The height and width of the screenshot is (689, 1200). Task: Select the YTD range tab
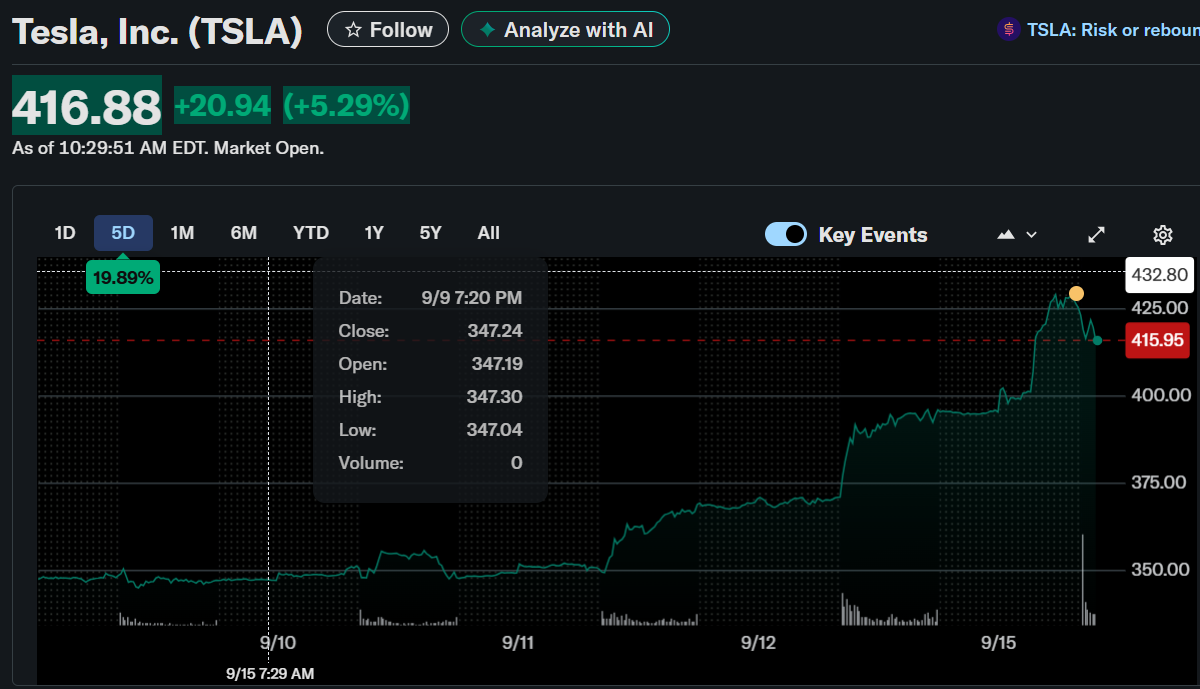pos(311,233)
